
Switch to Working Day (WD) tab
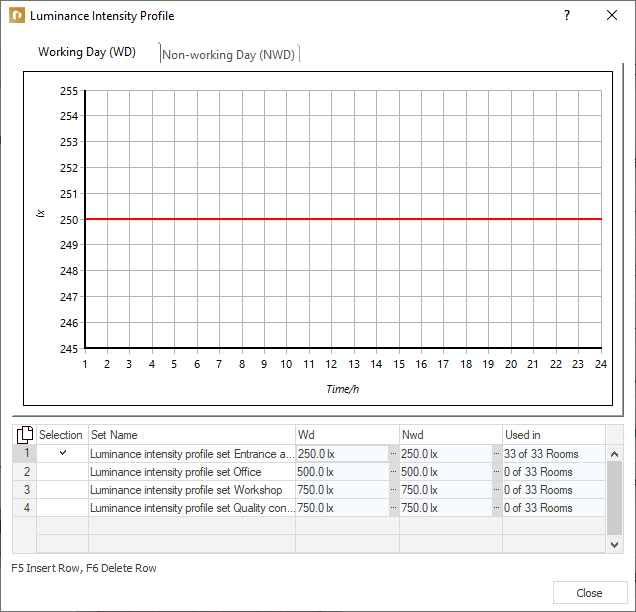[x=87, y=52]
